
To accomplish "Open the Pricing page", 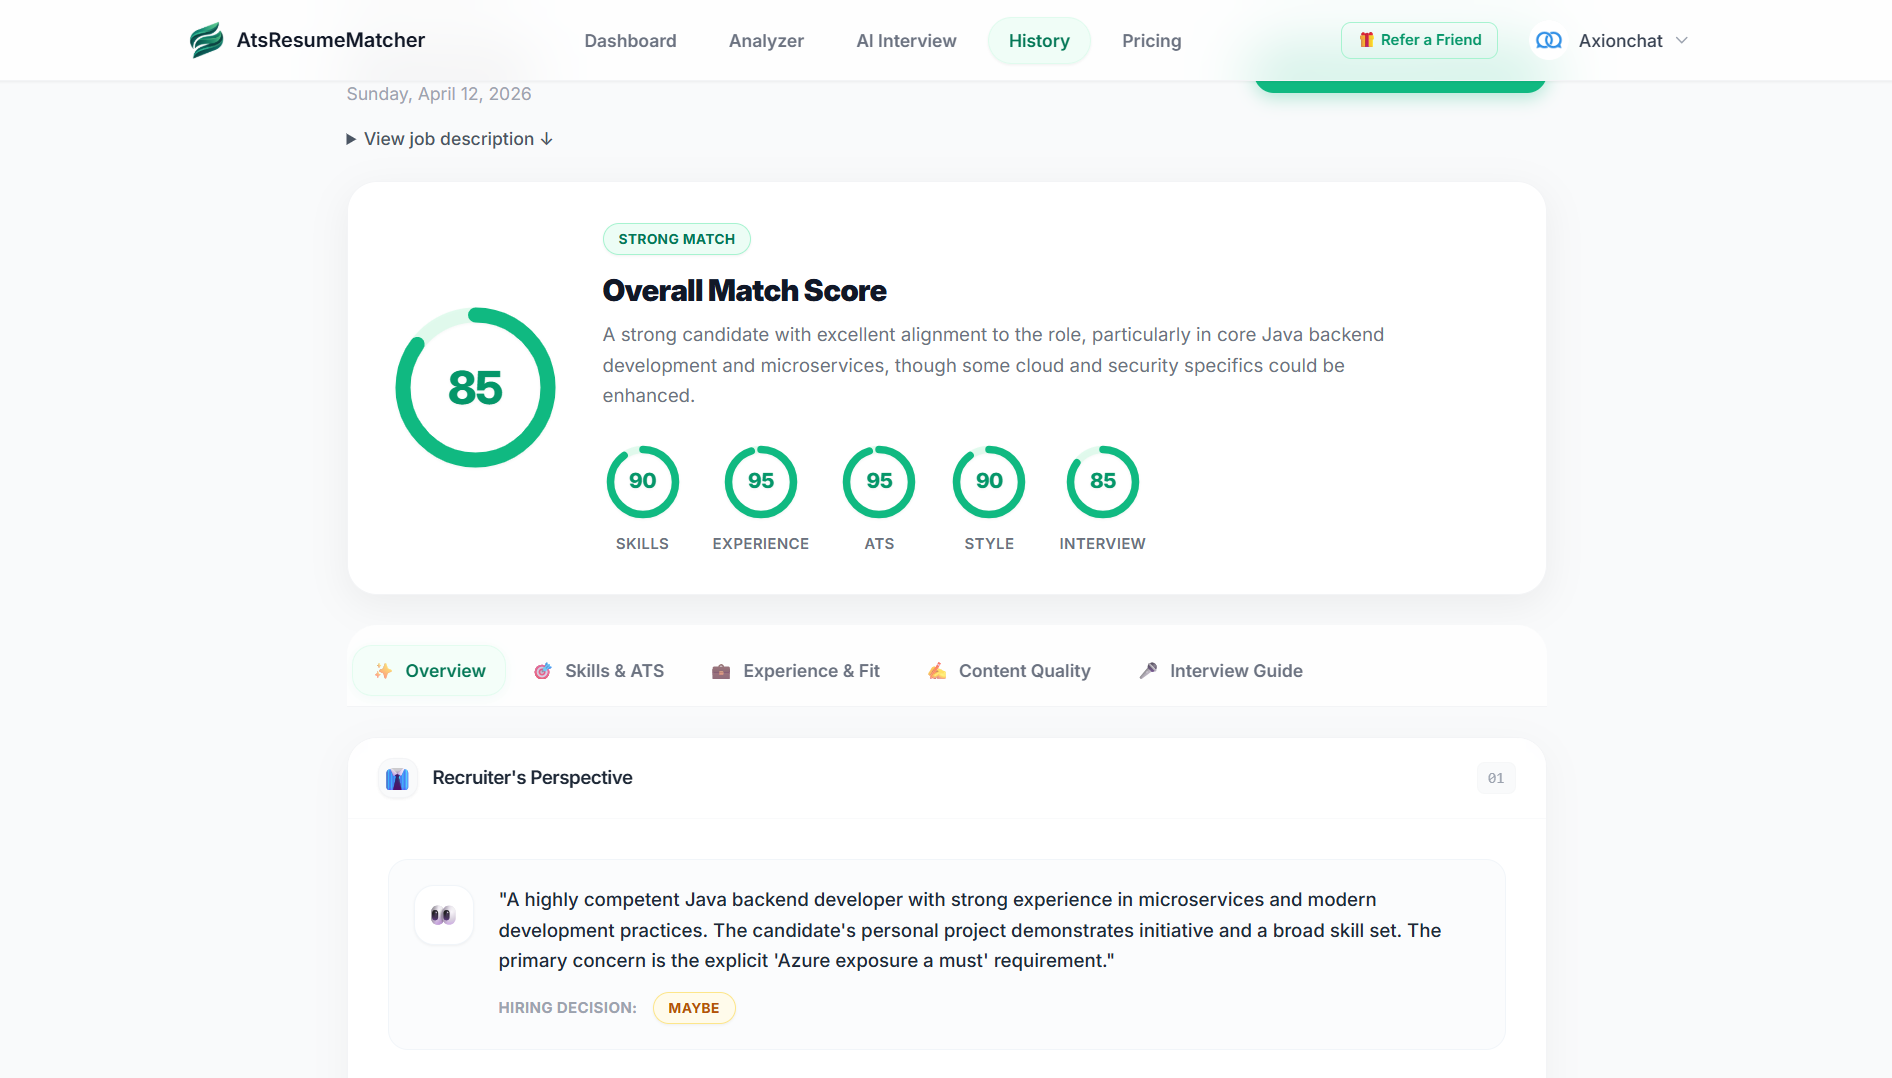I will [x=1151, y=41].
